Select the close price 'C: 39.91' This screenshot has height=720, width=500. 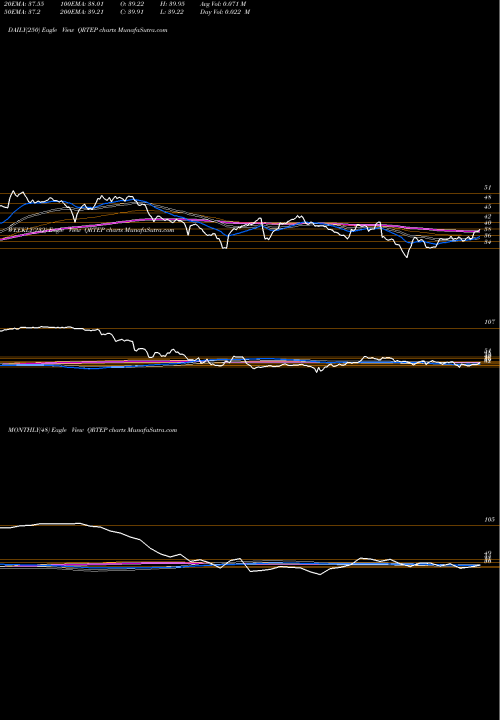tap(132, 12)
